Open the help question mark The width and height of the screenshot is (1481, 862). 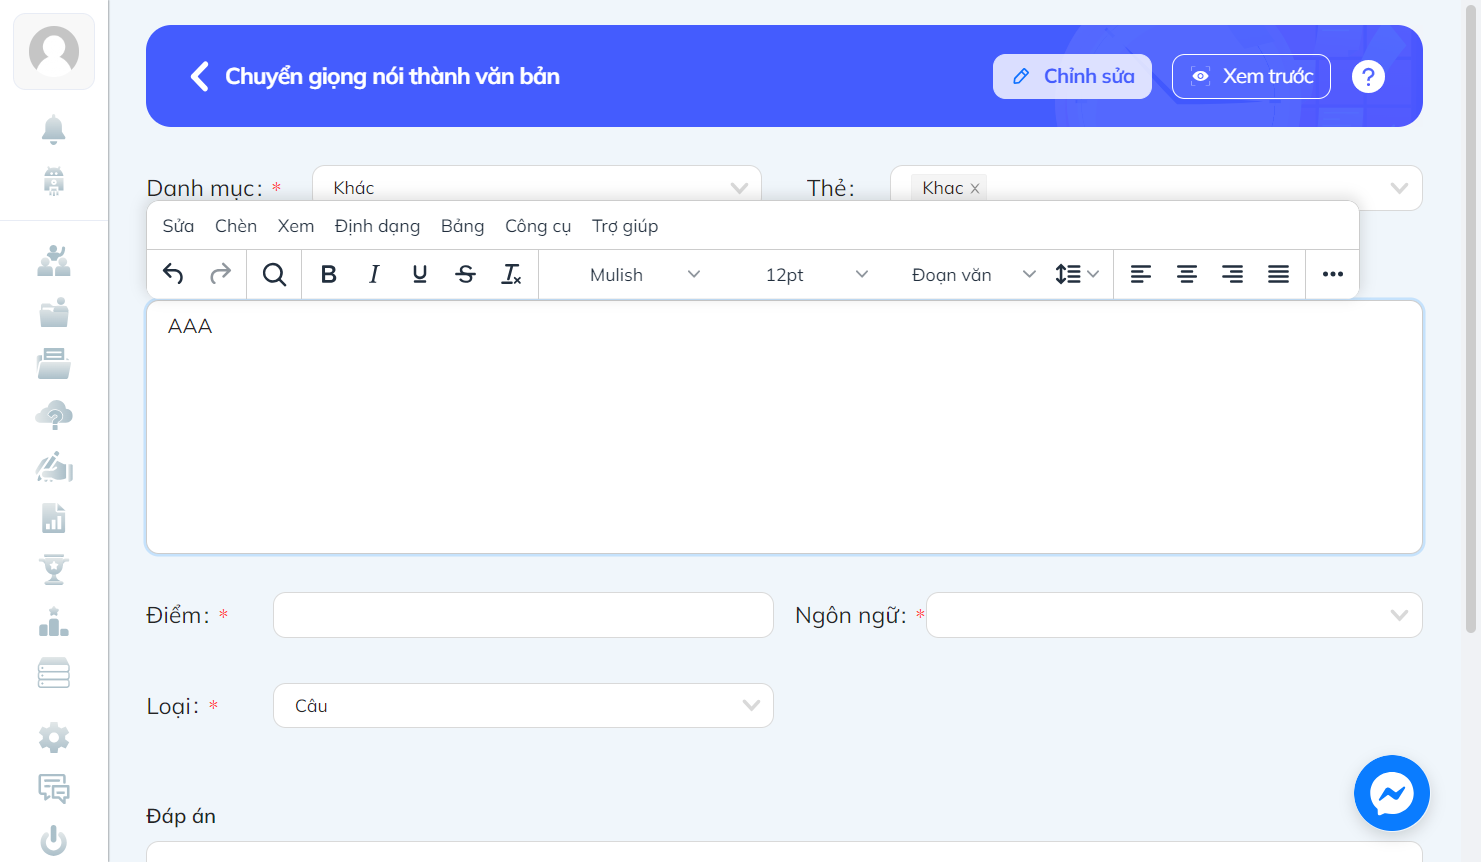(1368, 76)
